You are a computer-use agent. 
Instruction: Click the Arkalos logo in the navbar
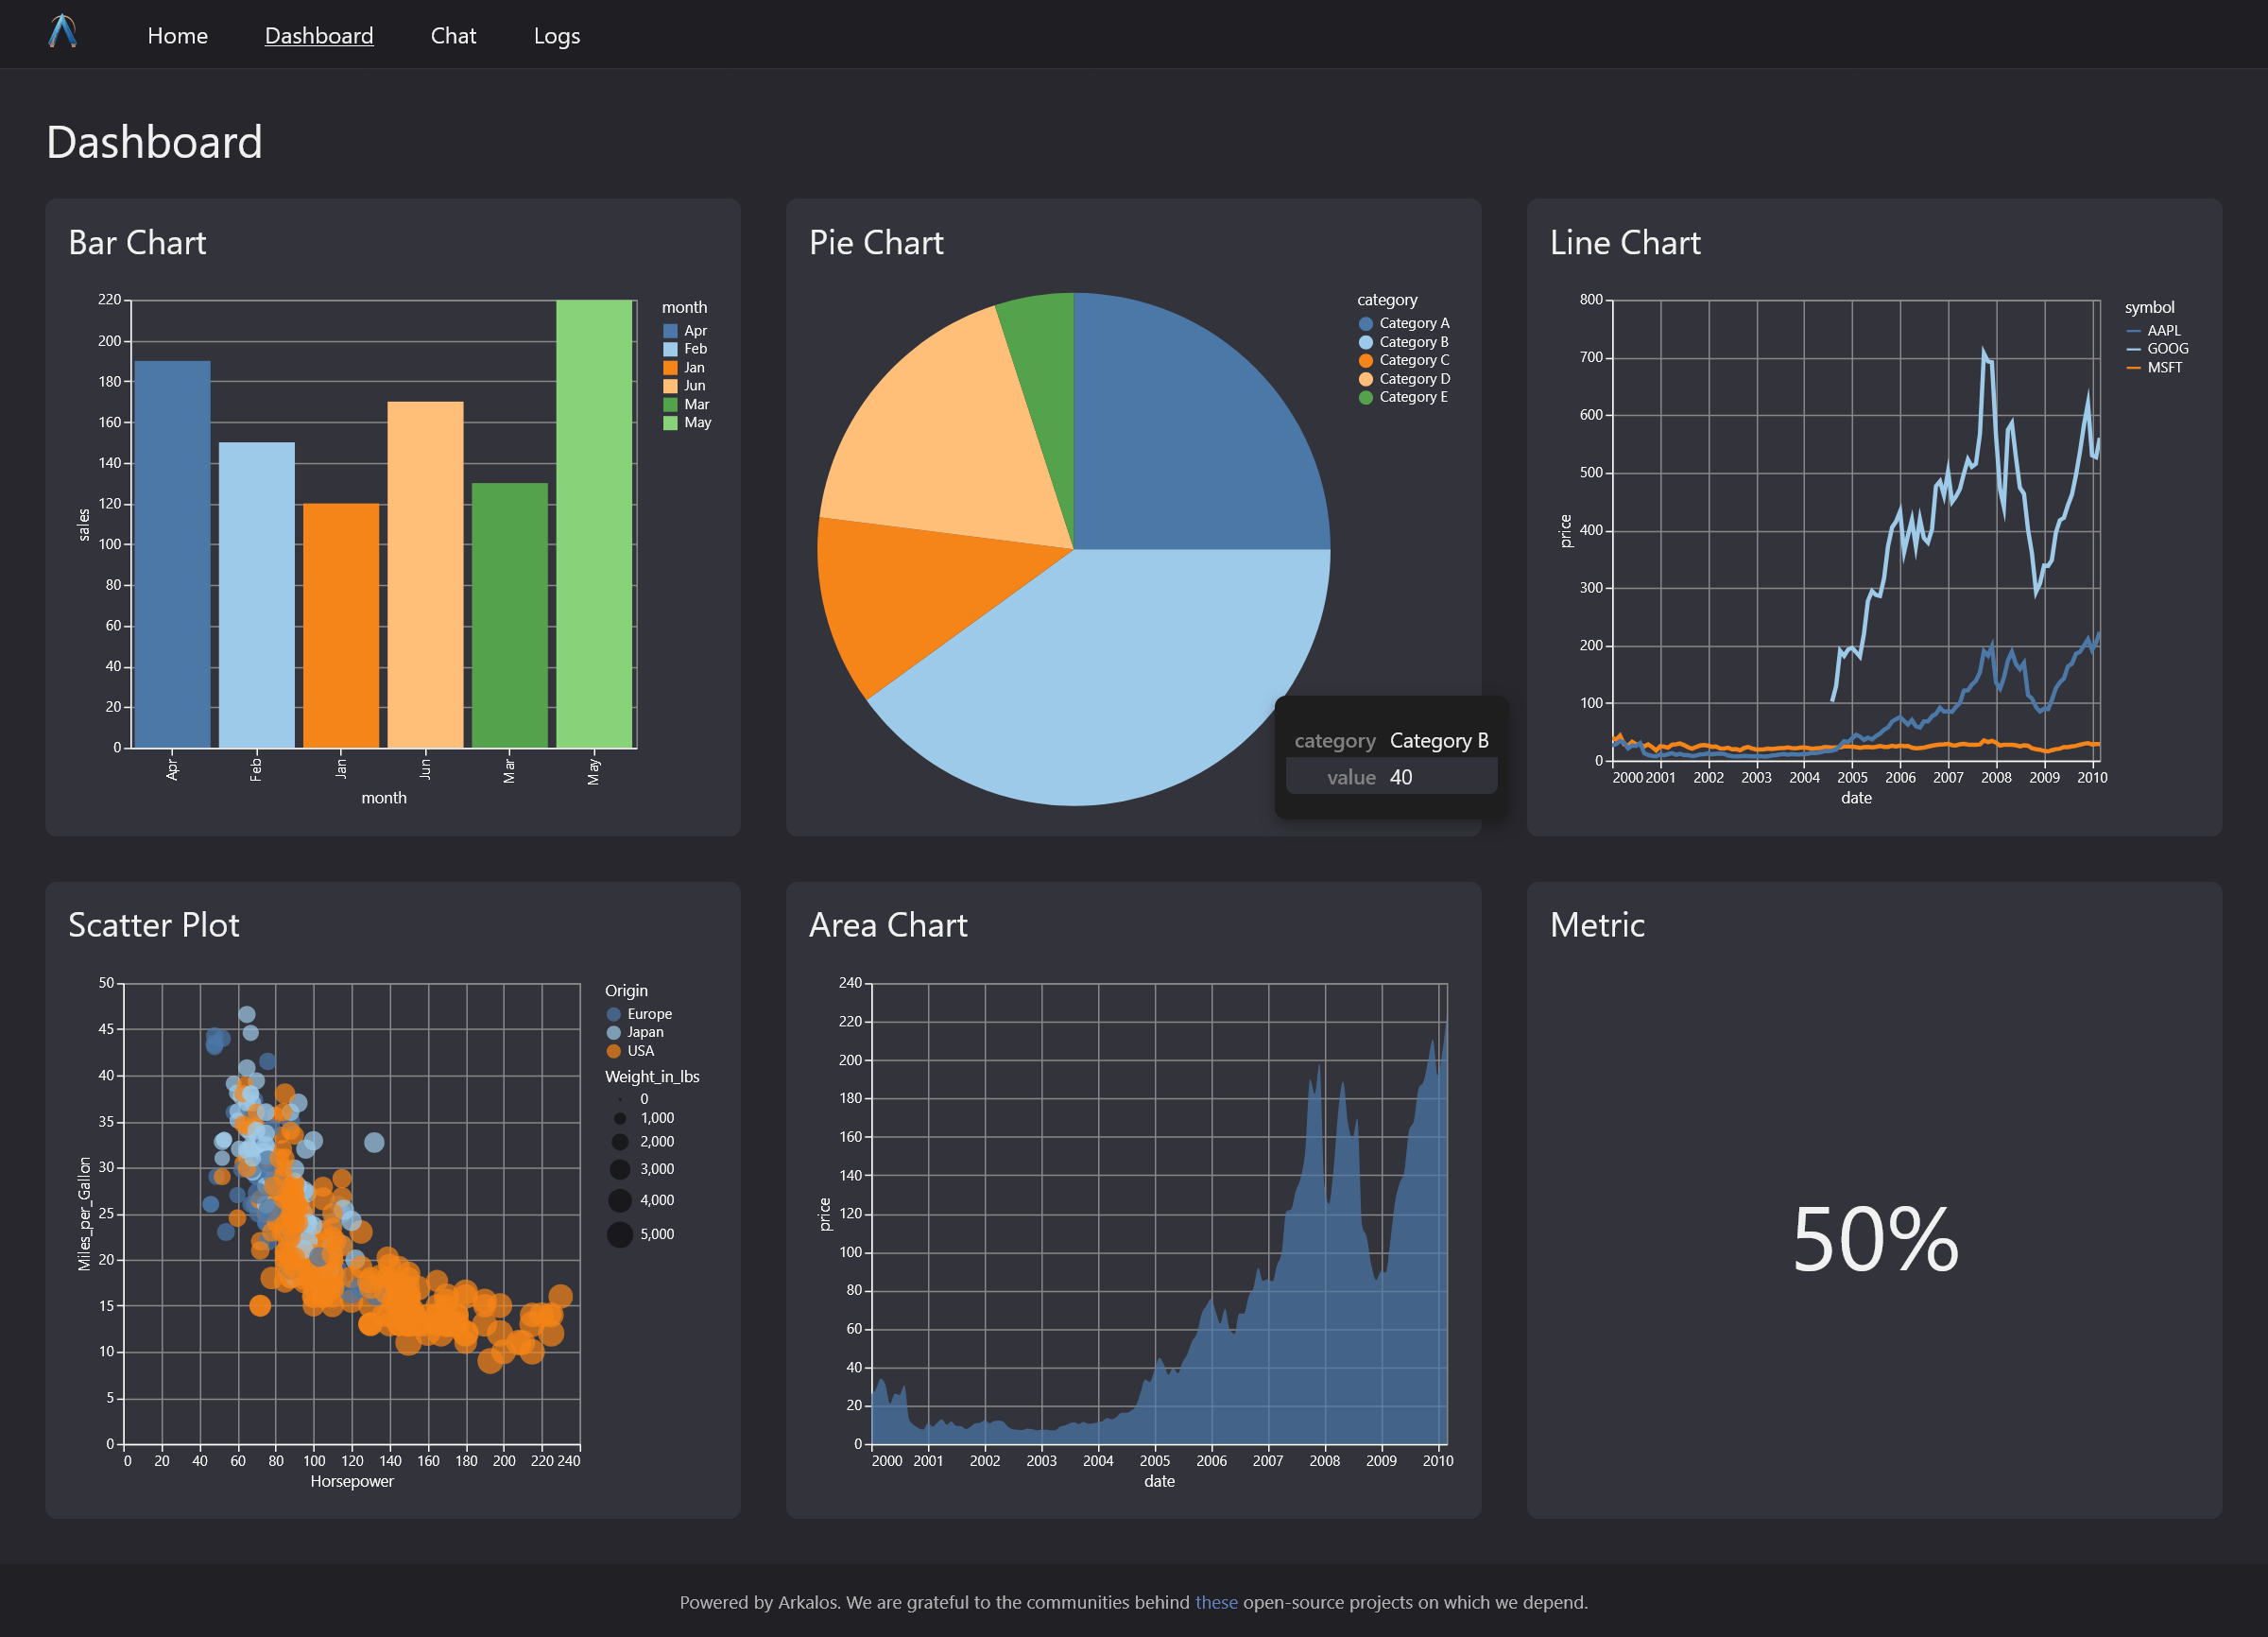64,34
